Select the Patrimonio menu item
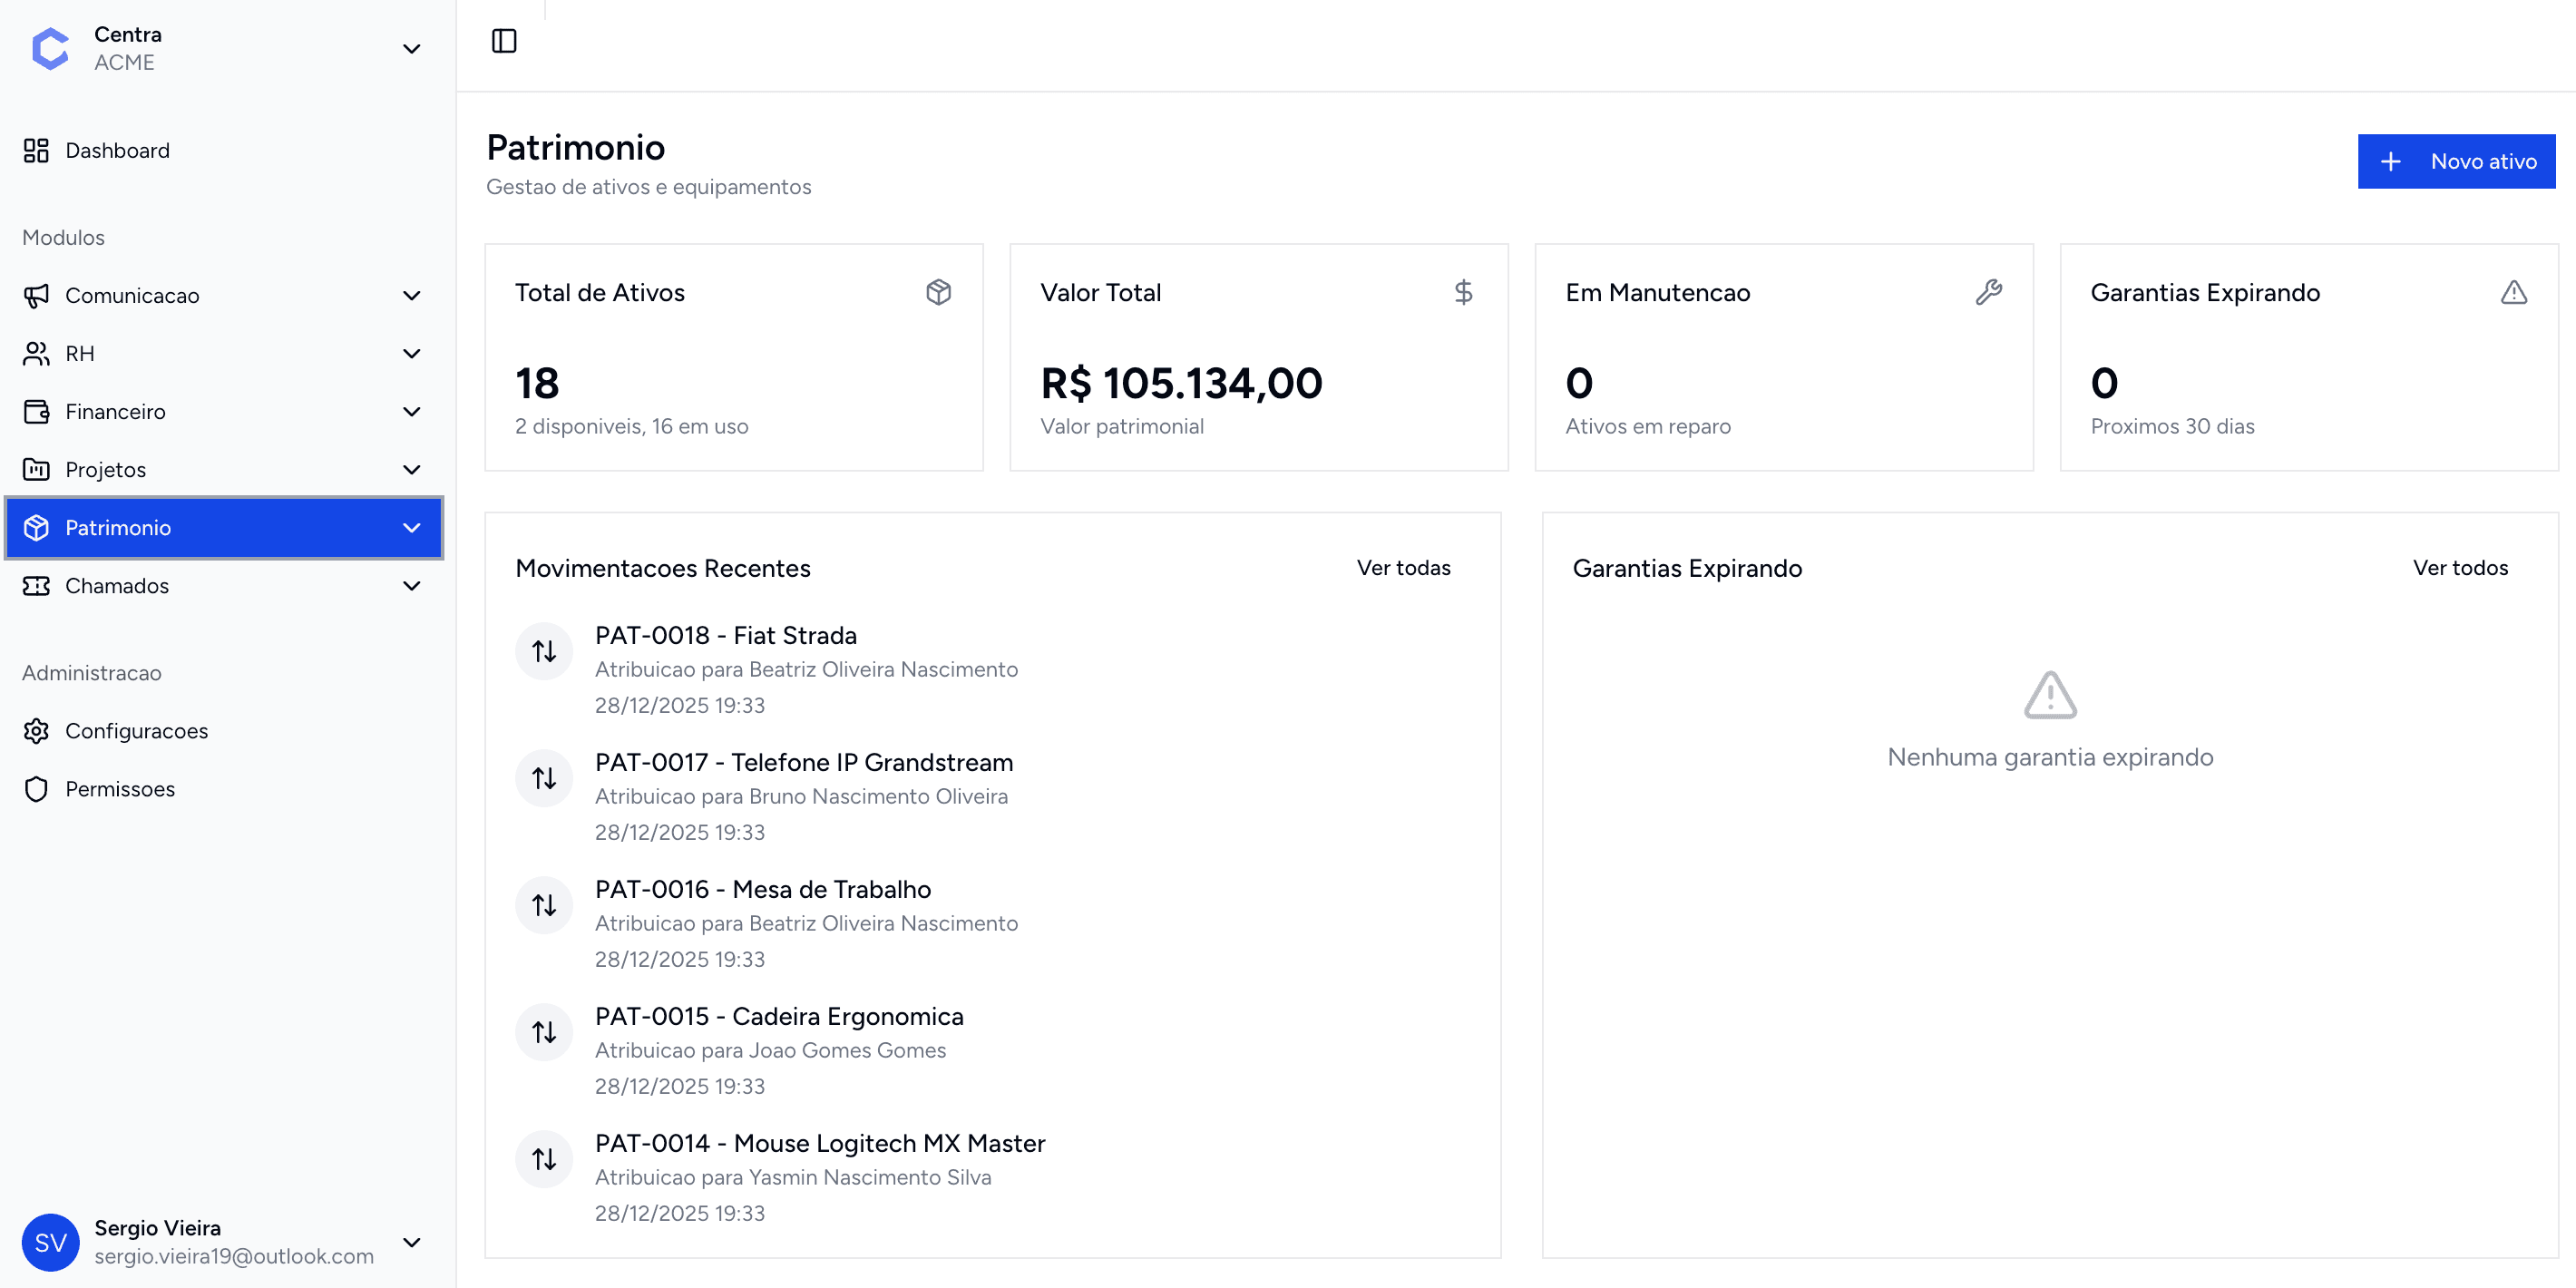Image resolution: width=2576 pixels, height=1288 pixels. tap(118, 527)
